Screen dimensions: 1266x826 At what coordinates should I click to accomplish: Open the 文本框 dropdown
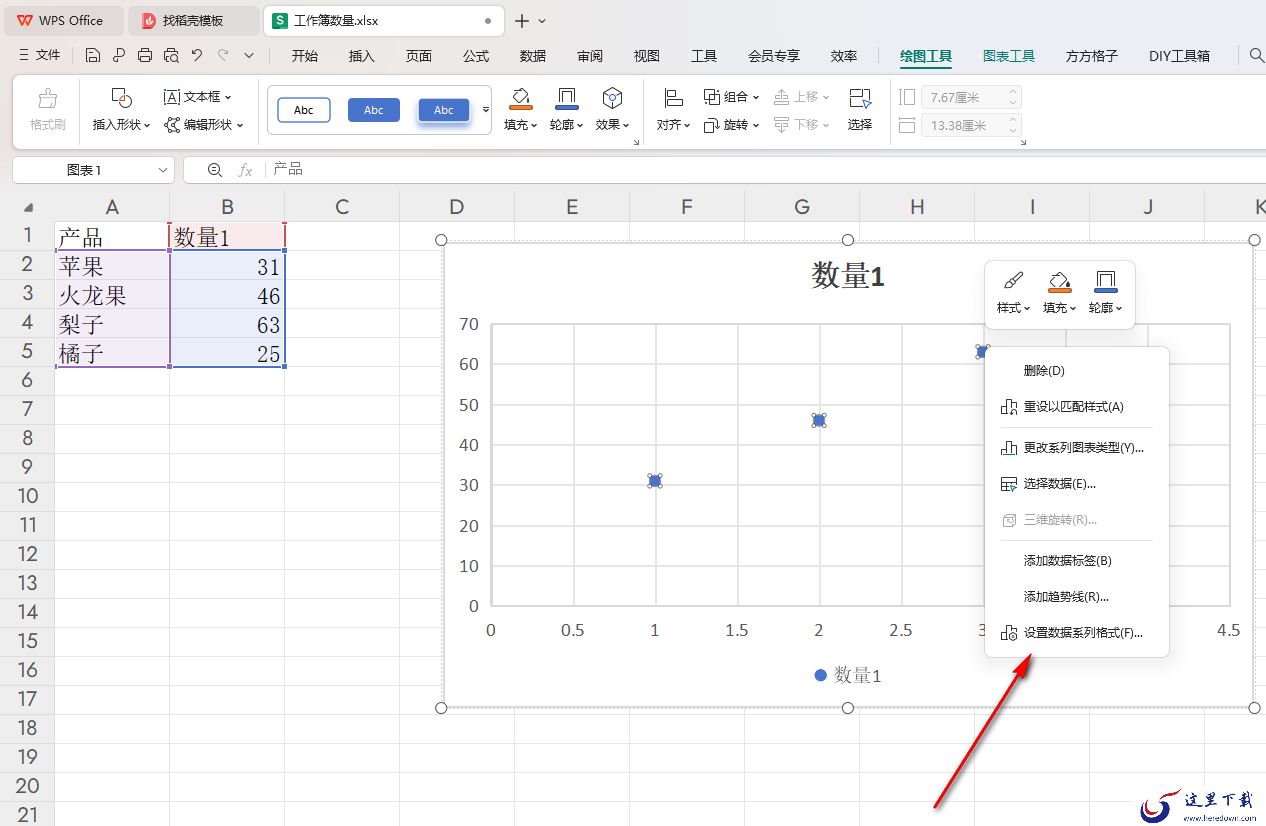point(197,97)
